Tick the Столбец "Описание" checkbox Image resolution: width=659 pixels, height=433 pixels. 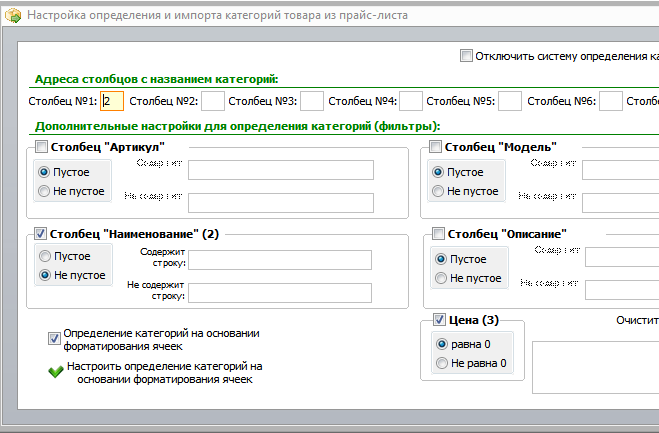click(x=438, y=234)
